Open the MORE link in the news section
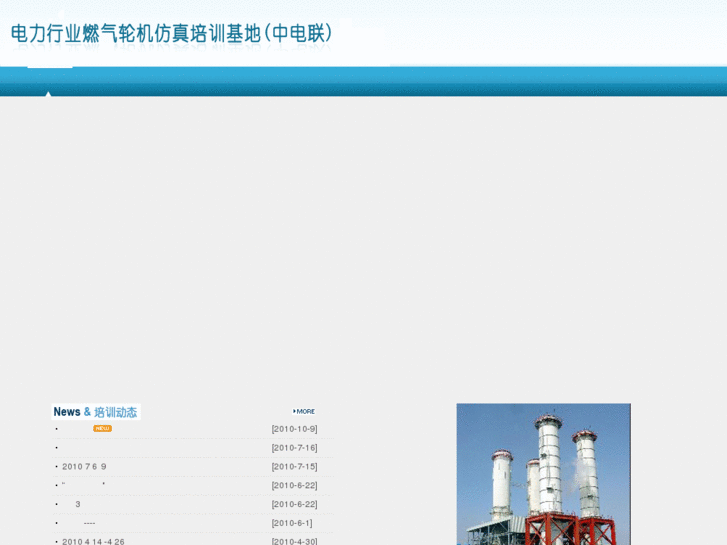 (x=304, y=411)
